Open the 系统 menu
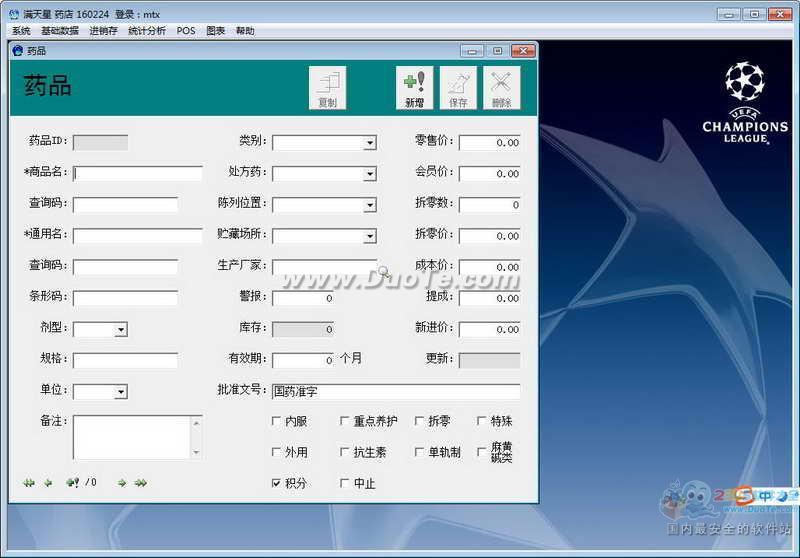 (21, 31)
